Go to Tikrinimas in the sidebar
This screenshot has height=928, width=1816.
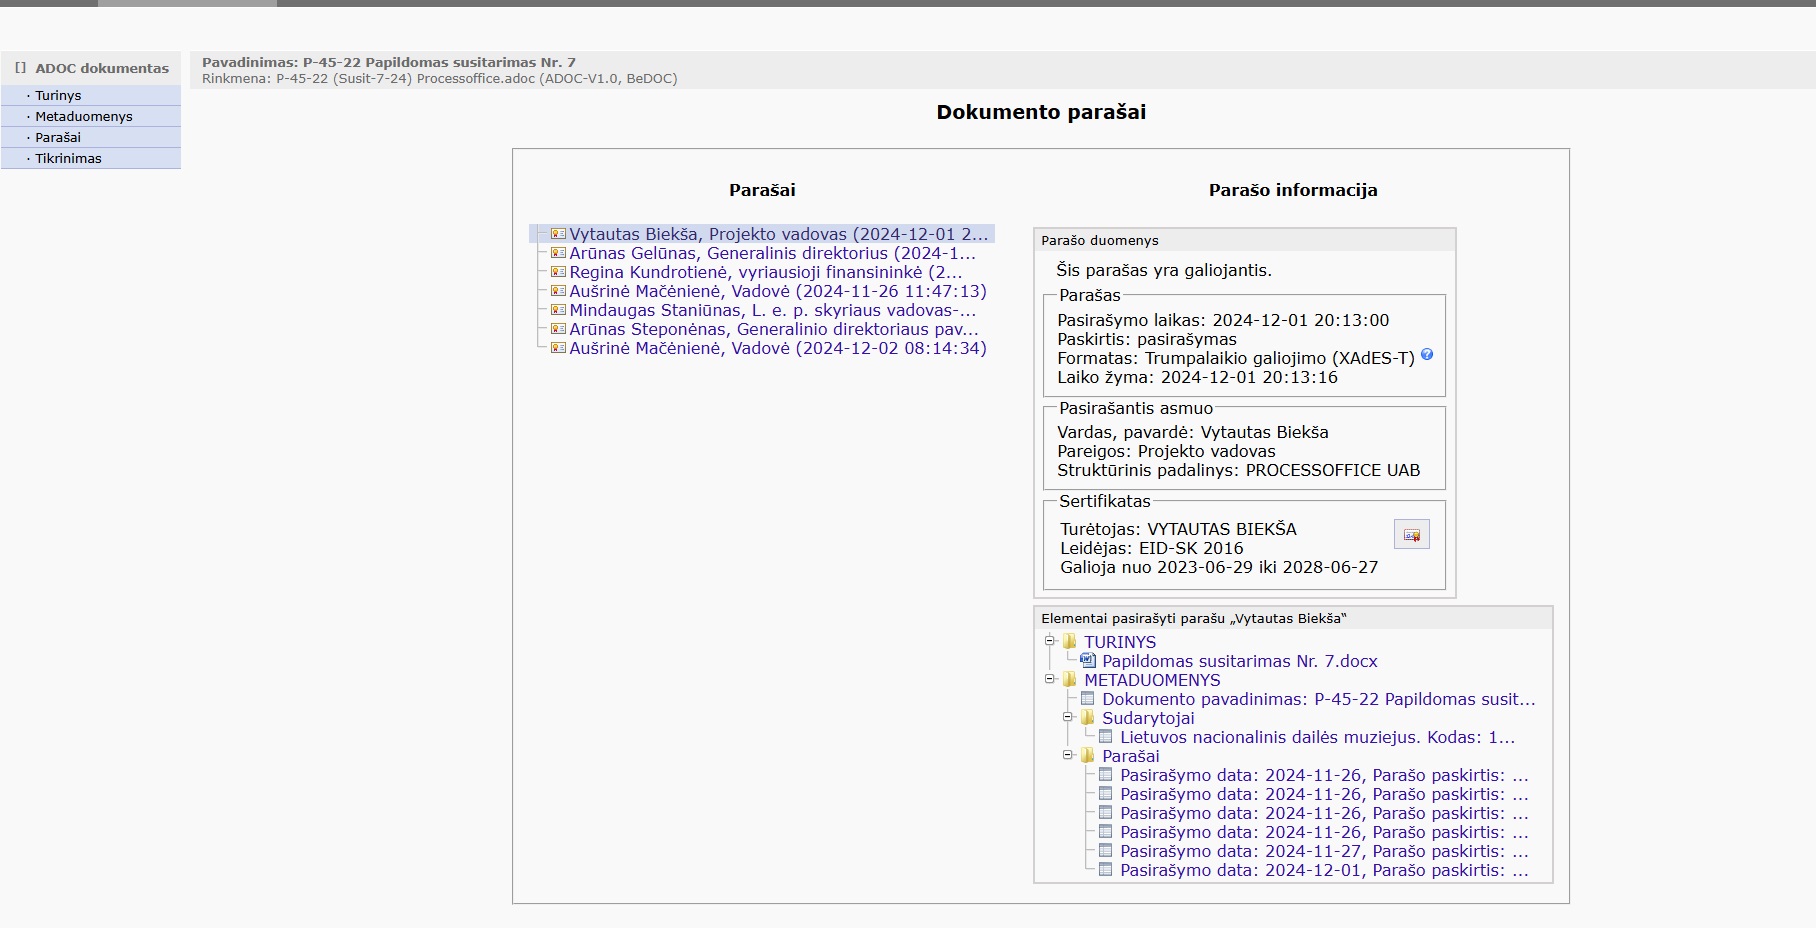68,159
